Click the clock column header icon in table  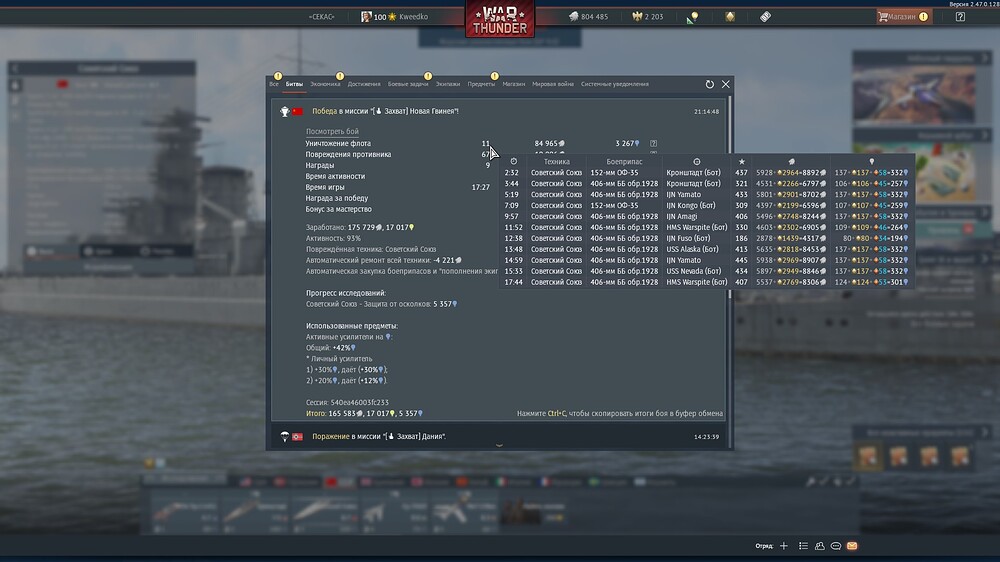tap(513, 162)
